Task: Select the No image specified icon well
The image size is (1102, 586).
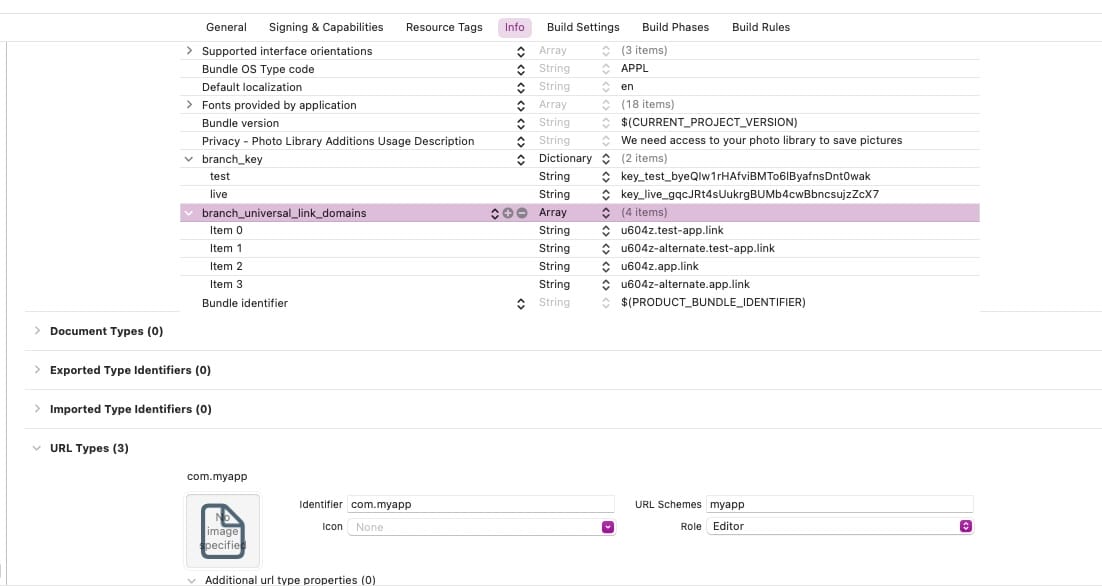Action: pyautogui.click(x=223, y=530)
